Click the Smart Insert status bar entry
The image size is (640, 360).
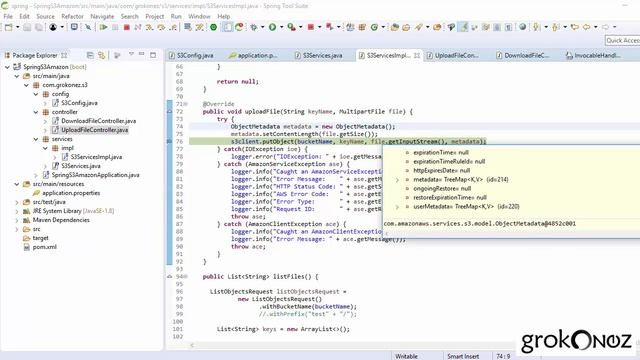pos(463,356)
